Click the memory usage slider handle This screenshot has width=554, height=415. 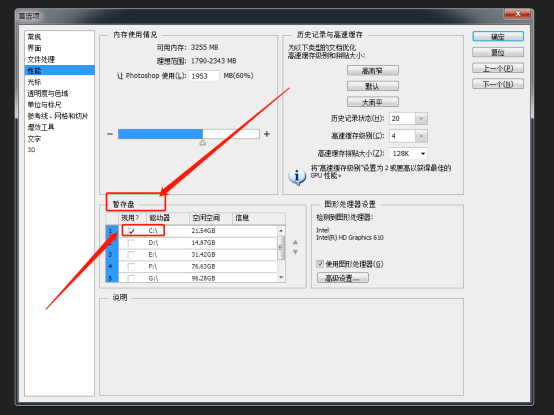[202, 143]
